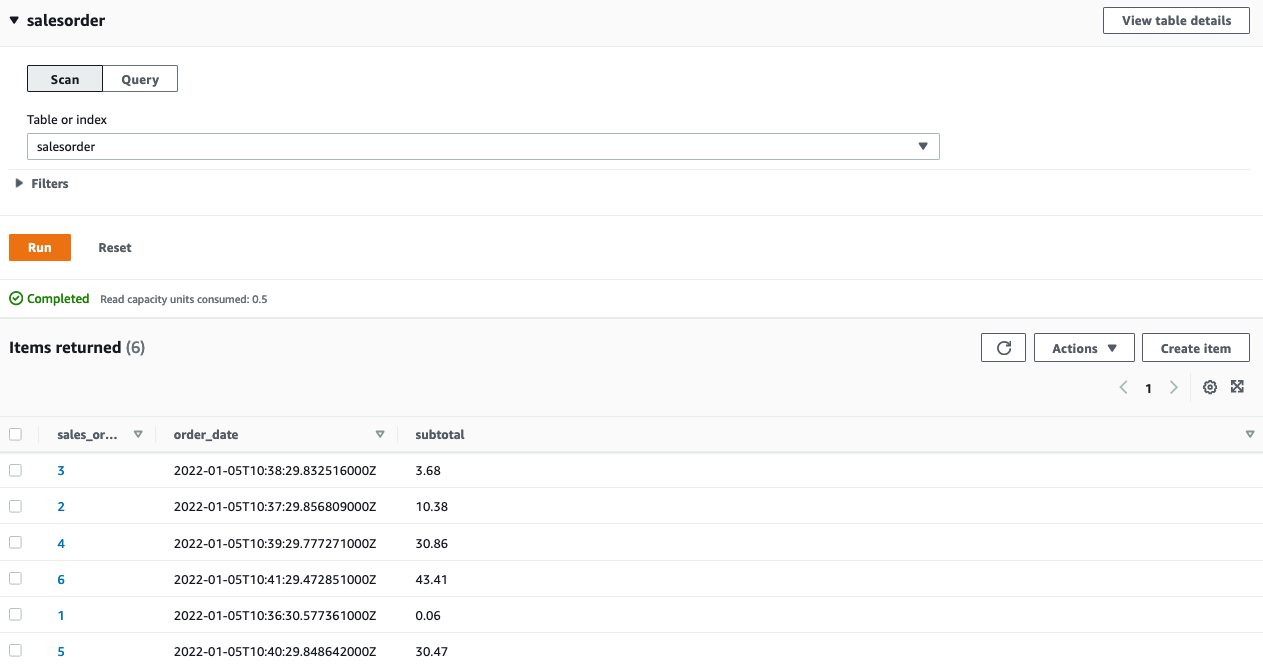Click the green Completed status checkmark
The height and width of the screenshot is (666, 1263).
pyautogui.click(x=15, y=298)
